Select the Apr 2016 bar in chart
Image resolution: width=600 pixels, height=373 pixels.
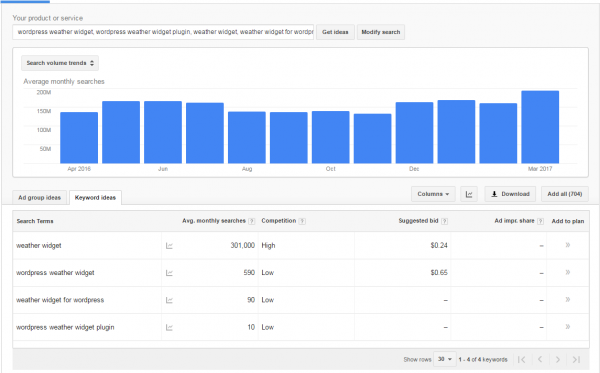(x=79, y=138)
